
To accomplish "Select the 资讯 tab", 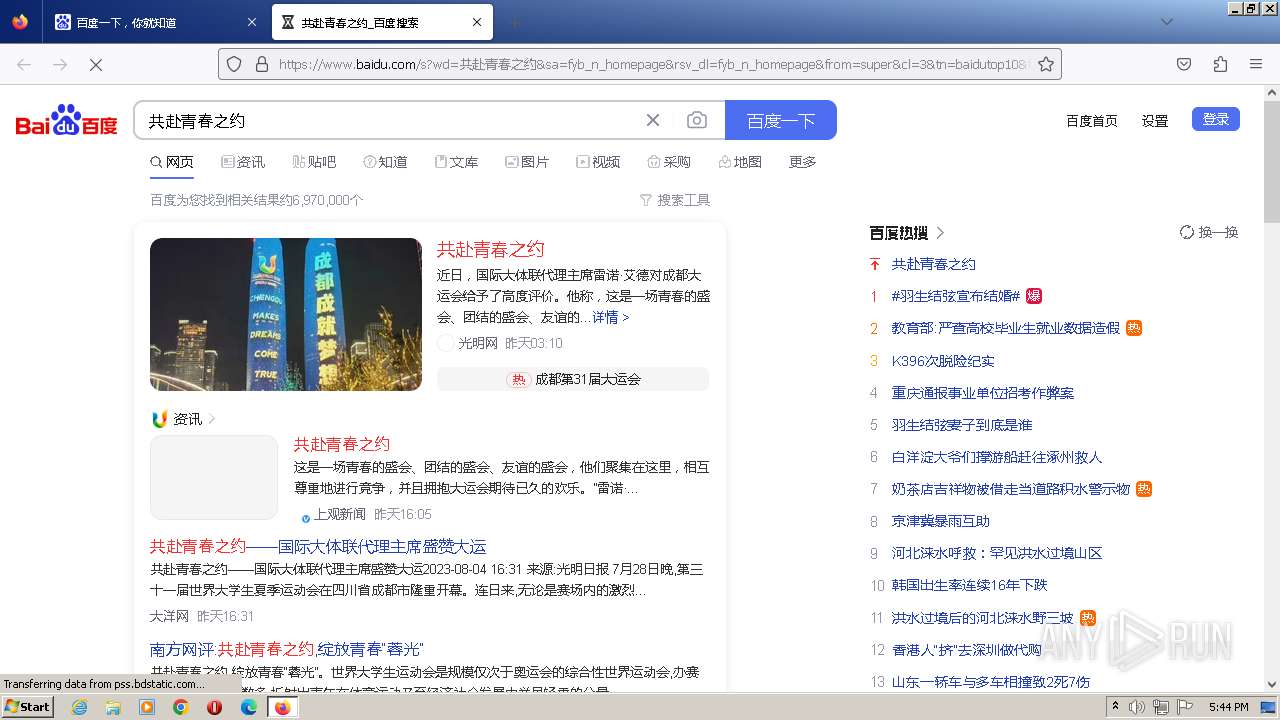I will point(243,162).
